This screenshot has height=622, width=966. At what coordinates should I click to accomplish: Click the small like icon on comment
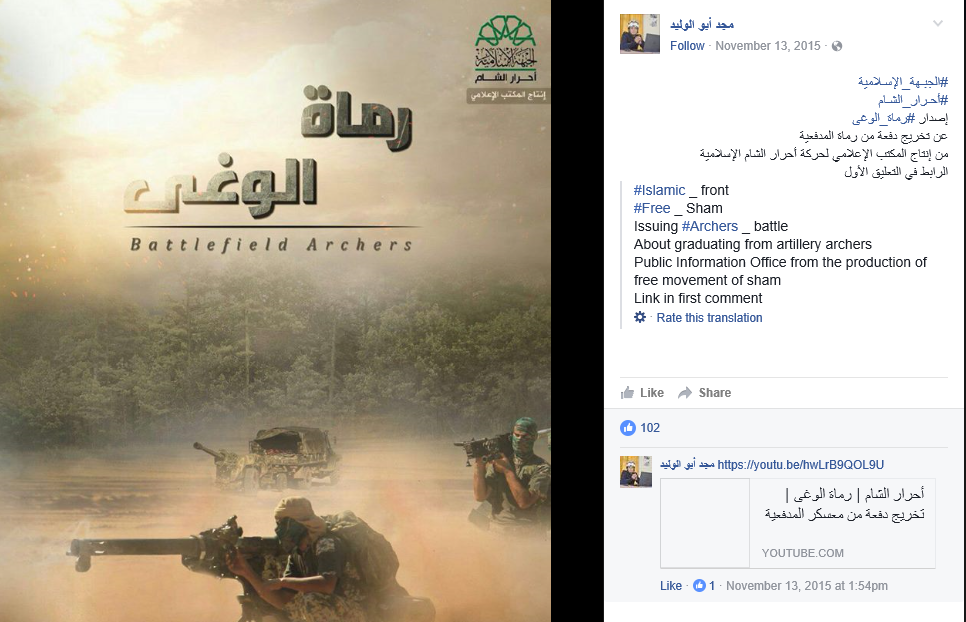point(699,586)
